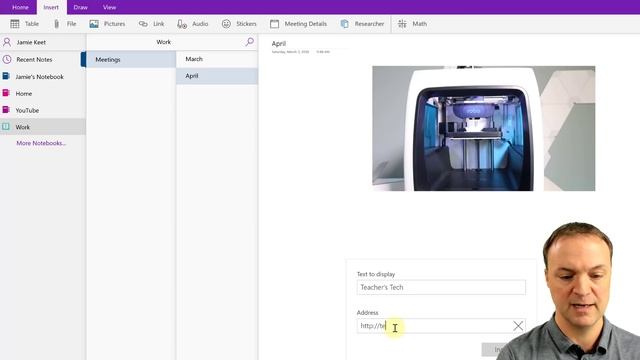
Task: Click the Audio microphone icon
Action: [182, 24]
